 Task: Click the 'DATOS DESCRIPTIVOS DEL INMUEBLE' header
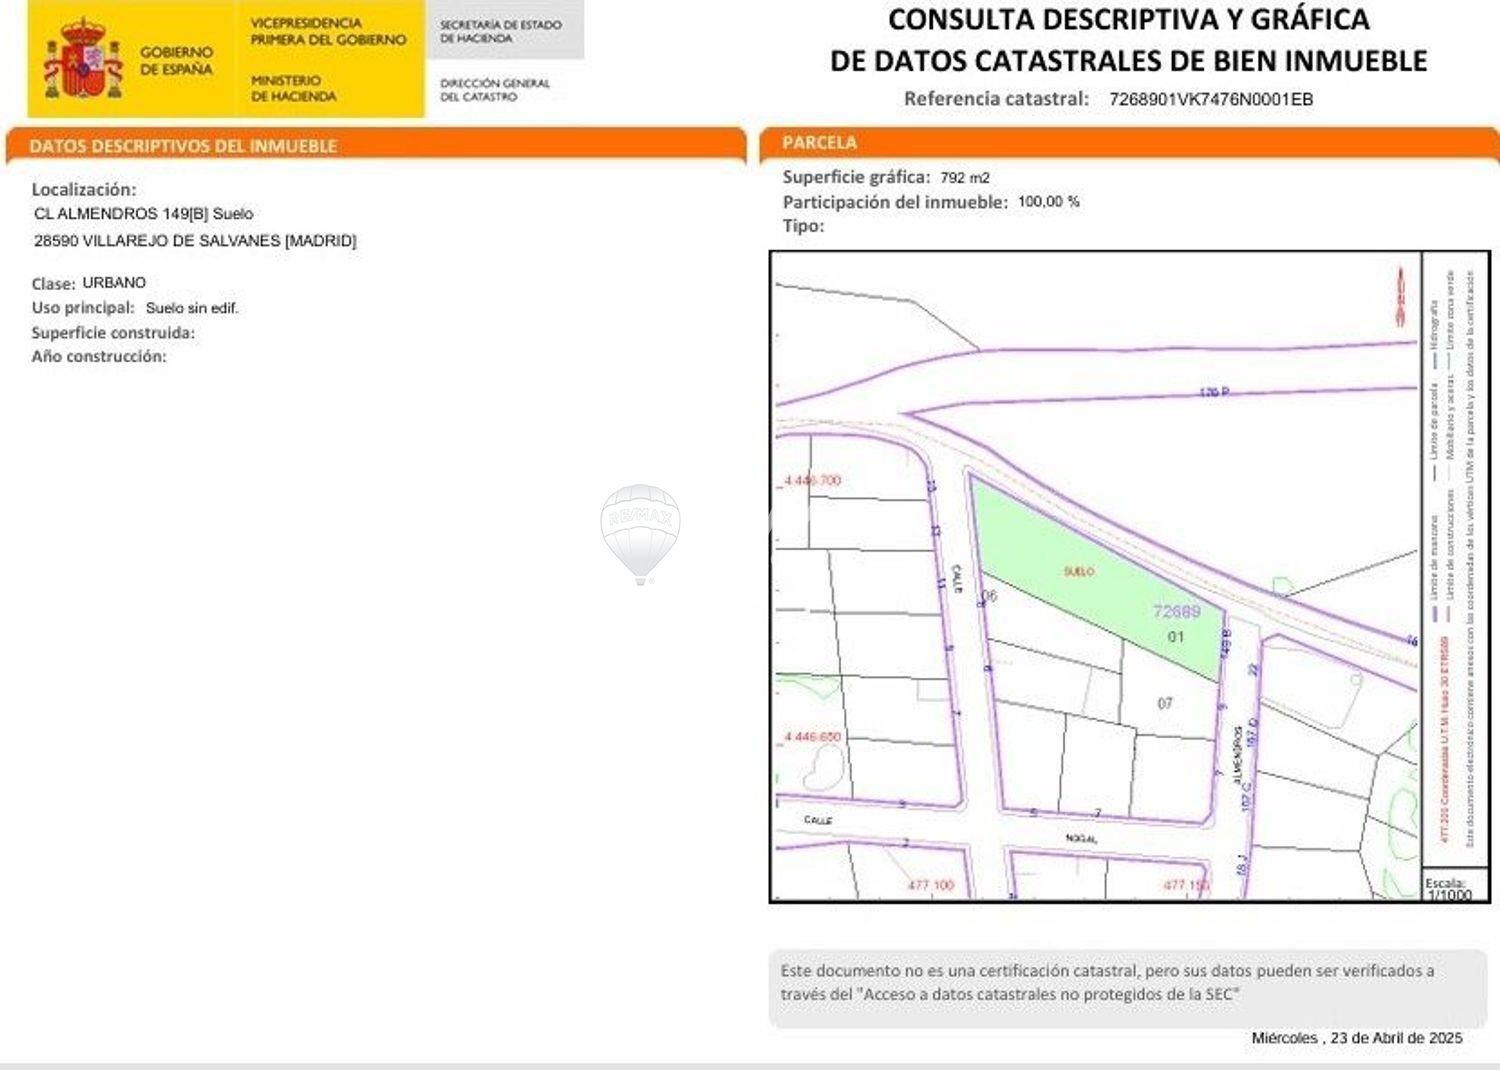183,146
